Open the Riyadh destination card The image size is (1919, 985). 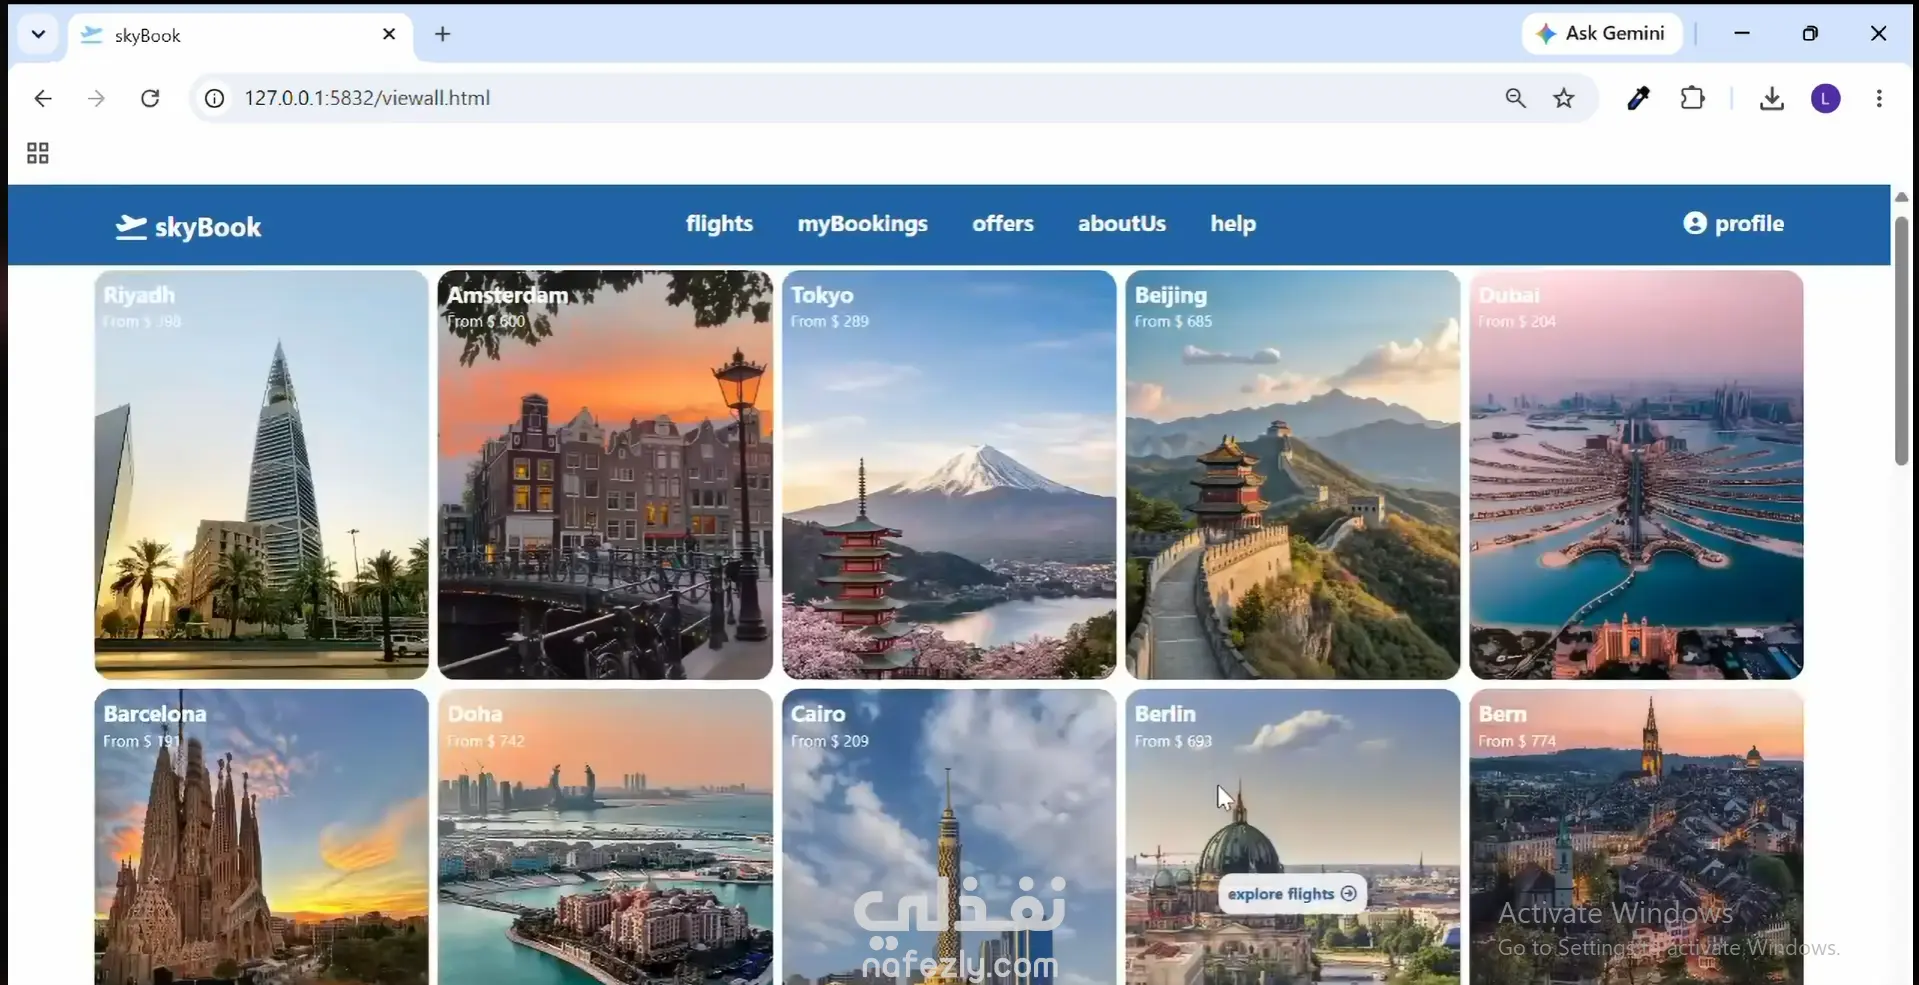tap(261, 475)
